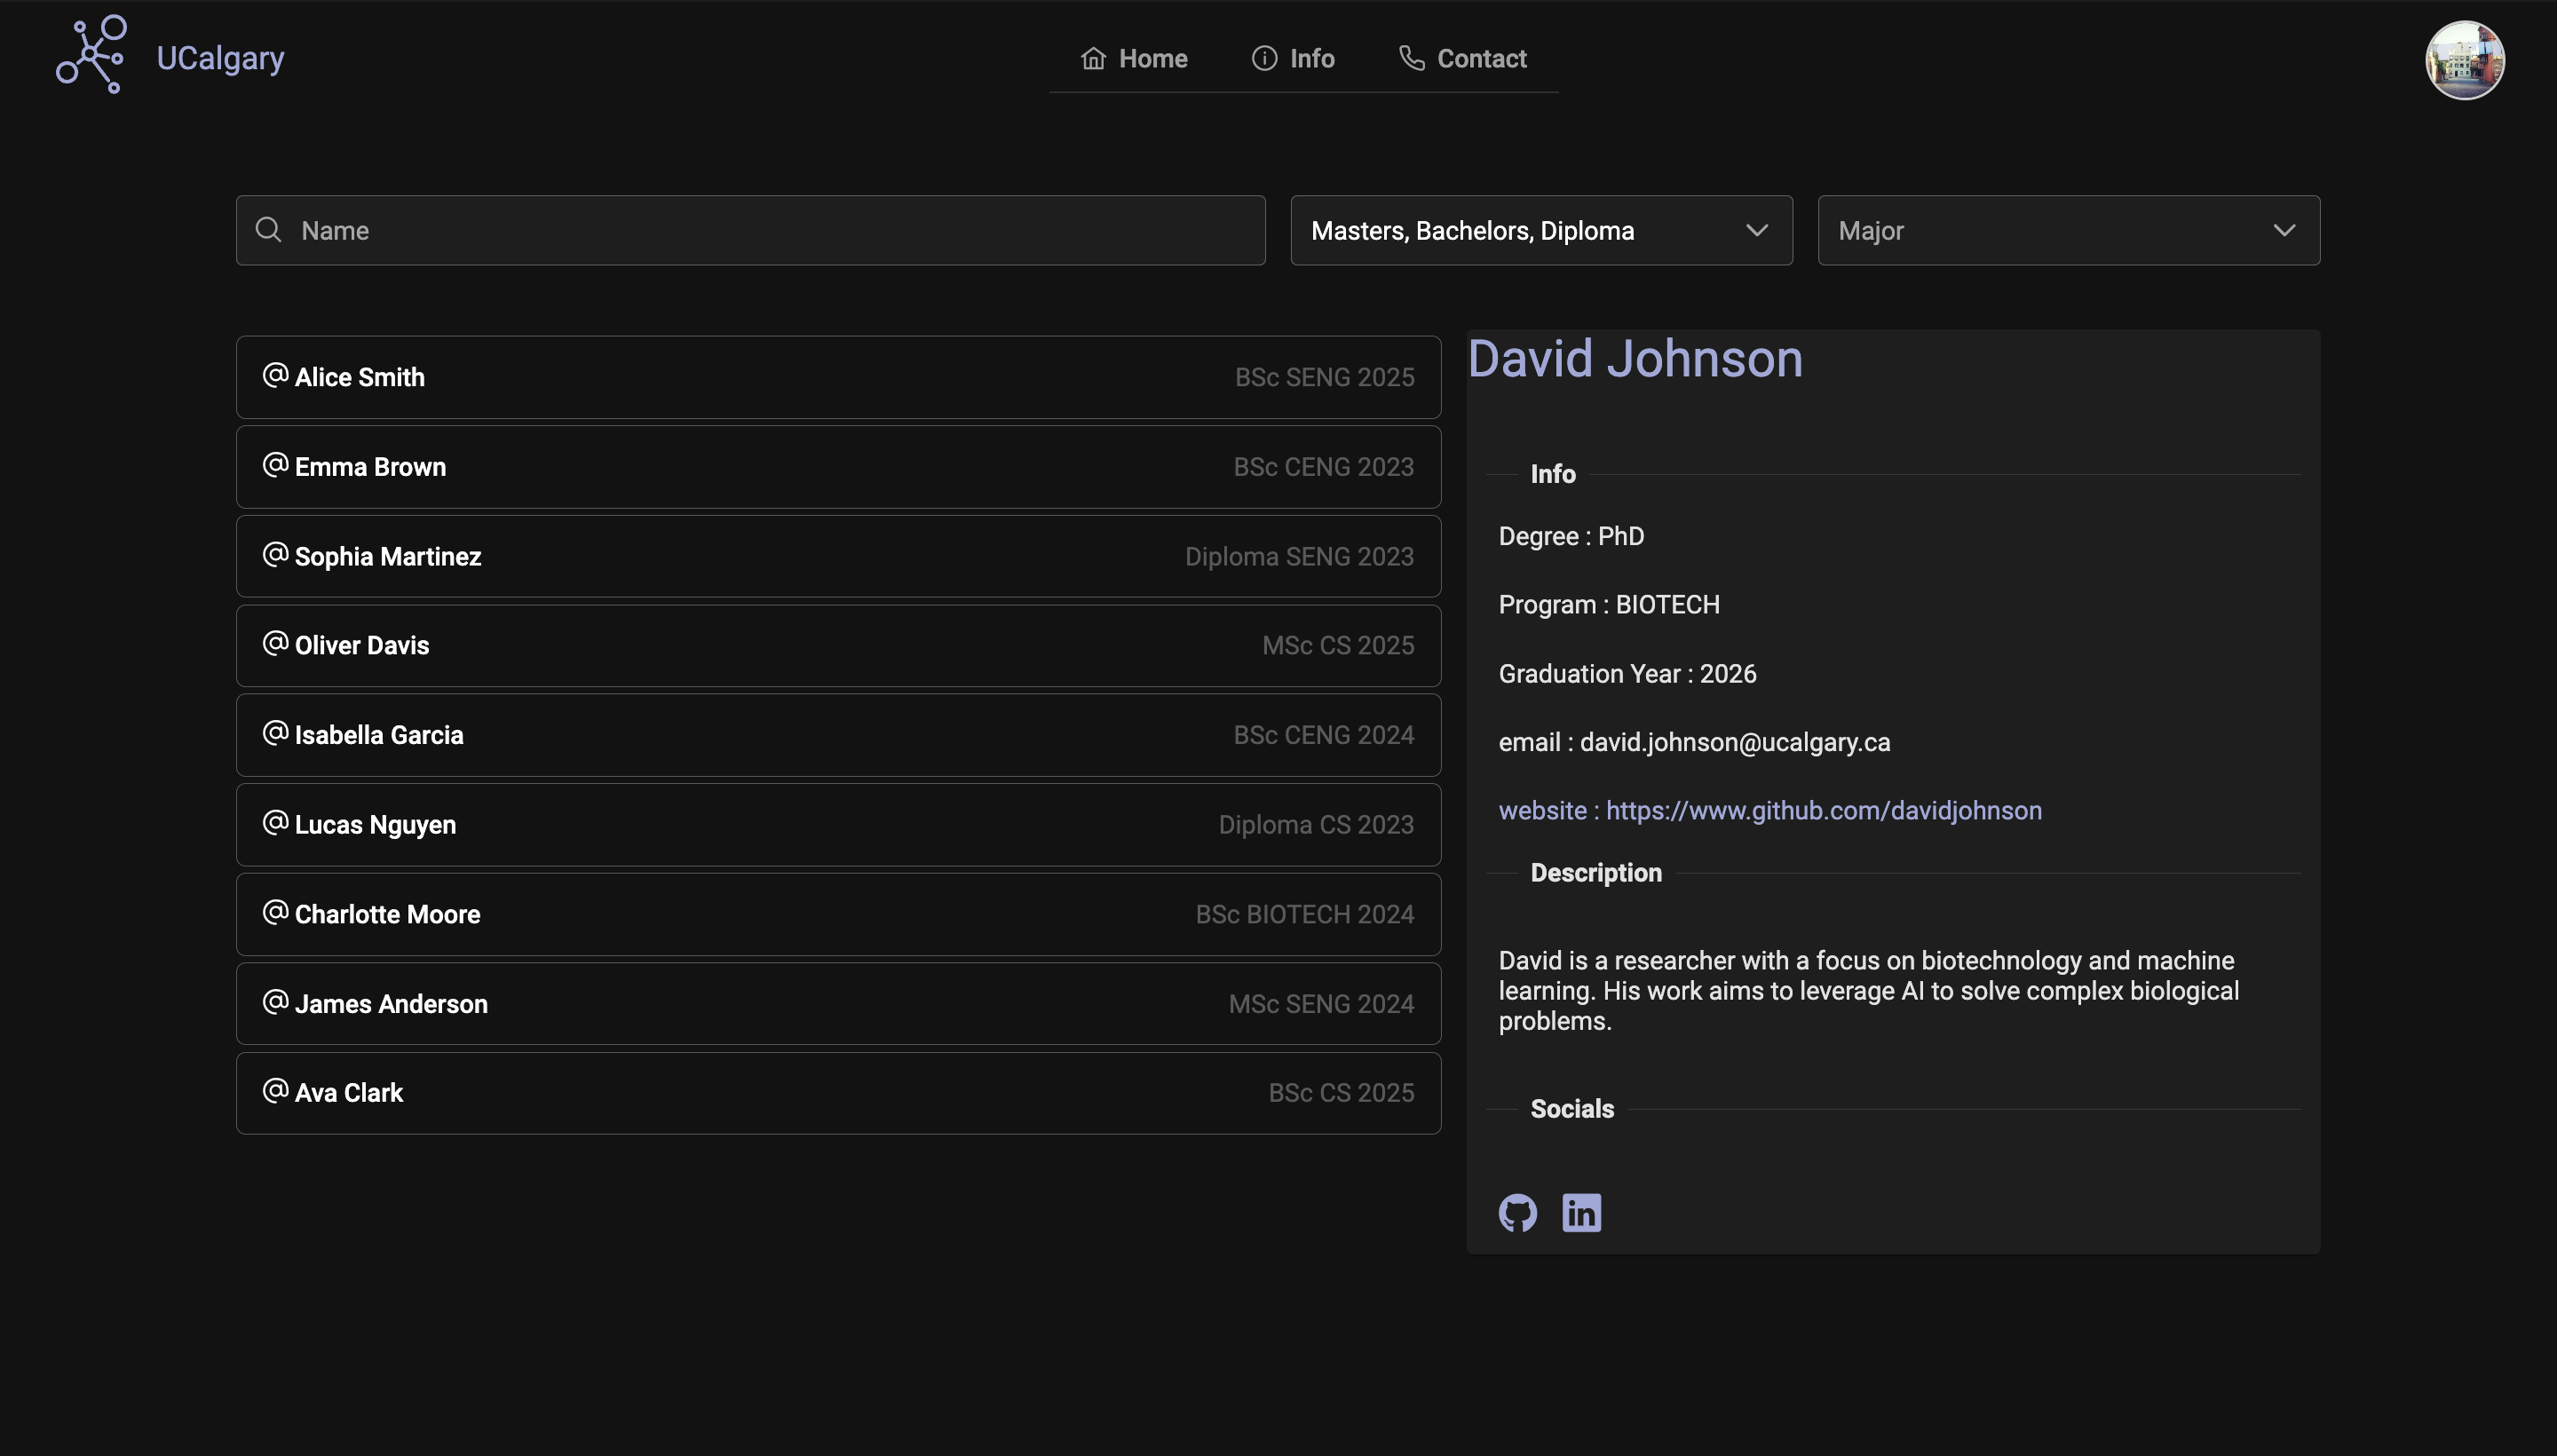2557x1456 pixels.
Task: Click the magnifier icon in Name search
Action: pyautogui.click(x=268, y=230)
